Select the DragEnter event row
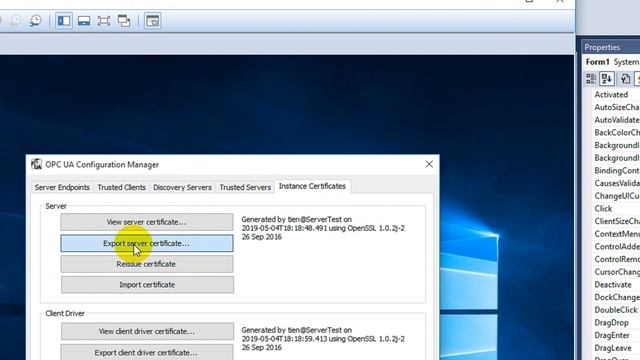The image size is (640, 360). click(x=612, y=335)
